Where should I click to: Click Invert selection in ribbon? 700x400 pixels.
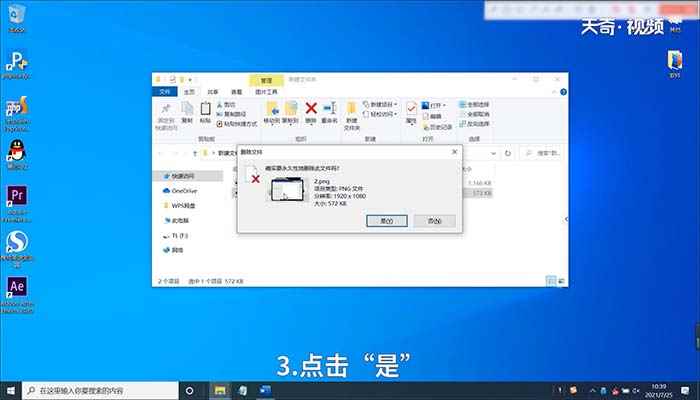[474, 124]
